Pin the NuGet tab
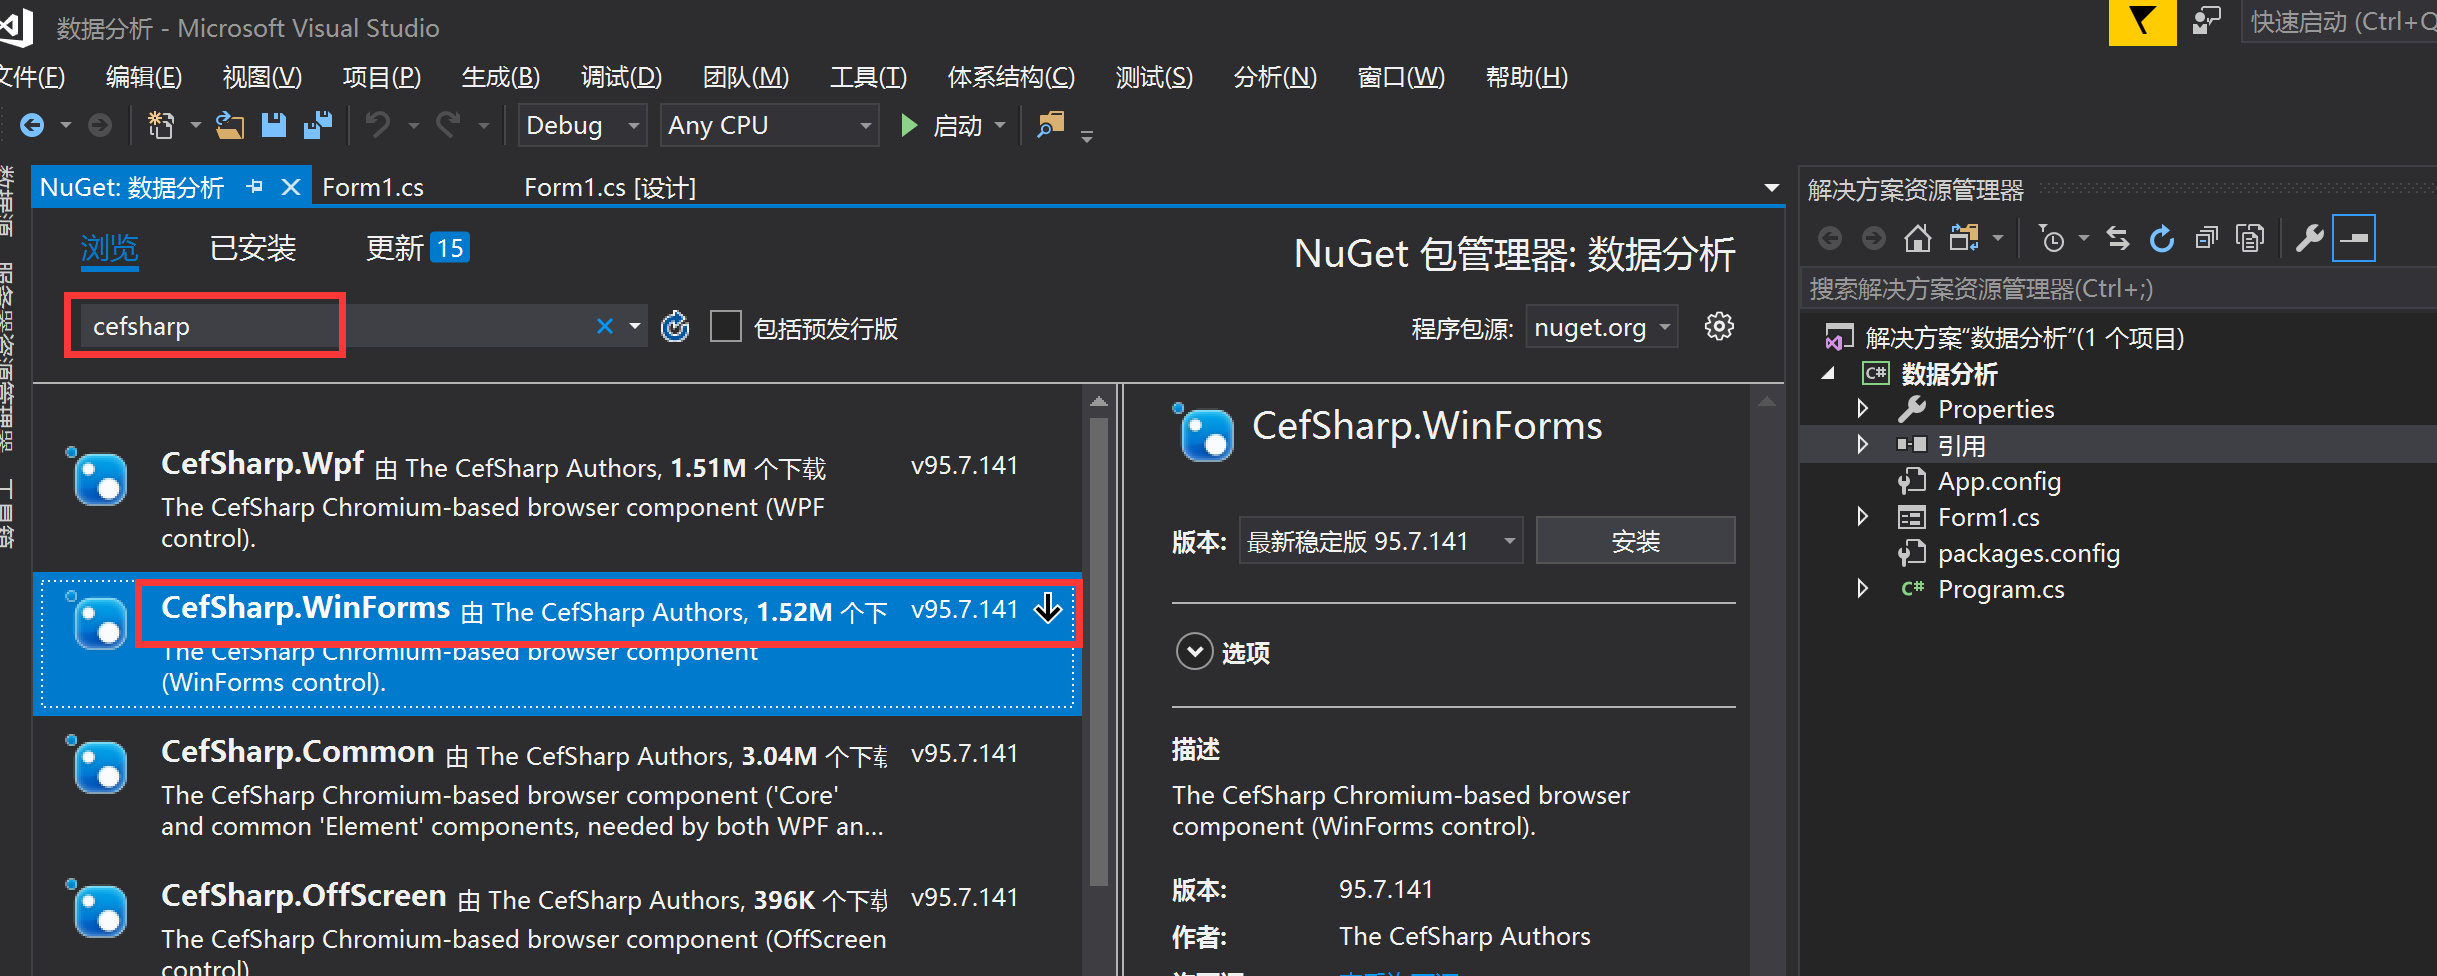Viewport: 2437px width, 976px height. (x=255, y=186)
